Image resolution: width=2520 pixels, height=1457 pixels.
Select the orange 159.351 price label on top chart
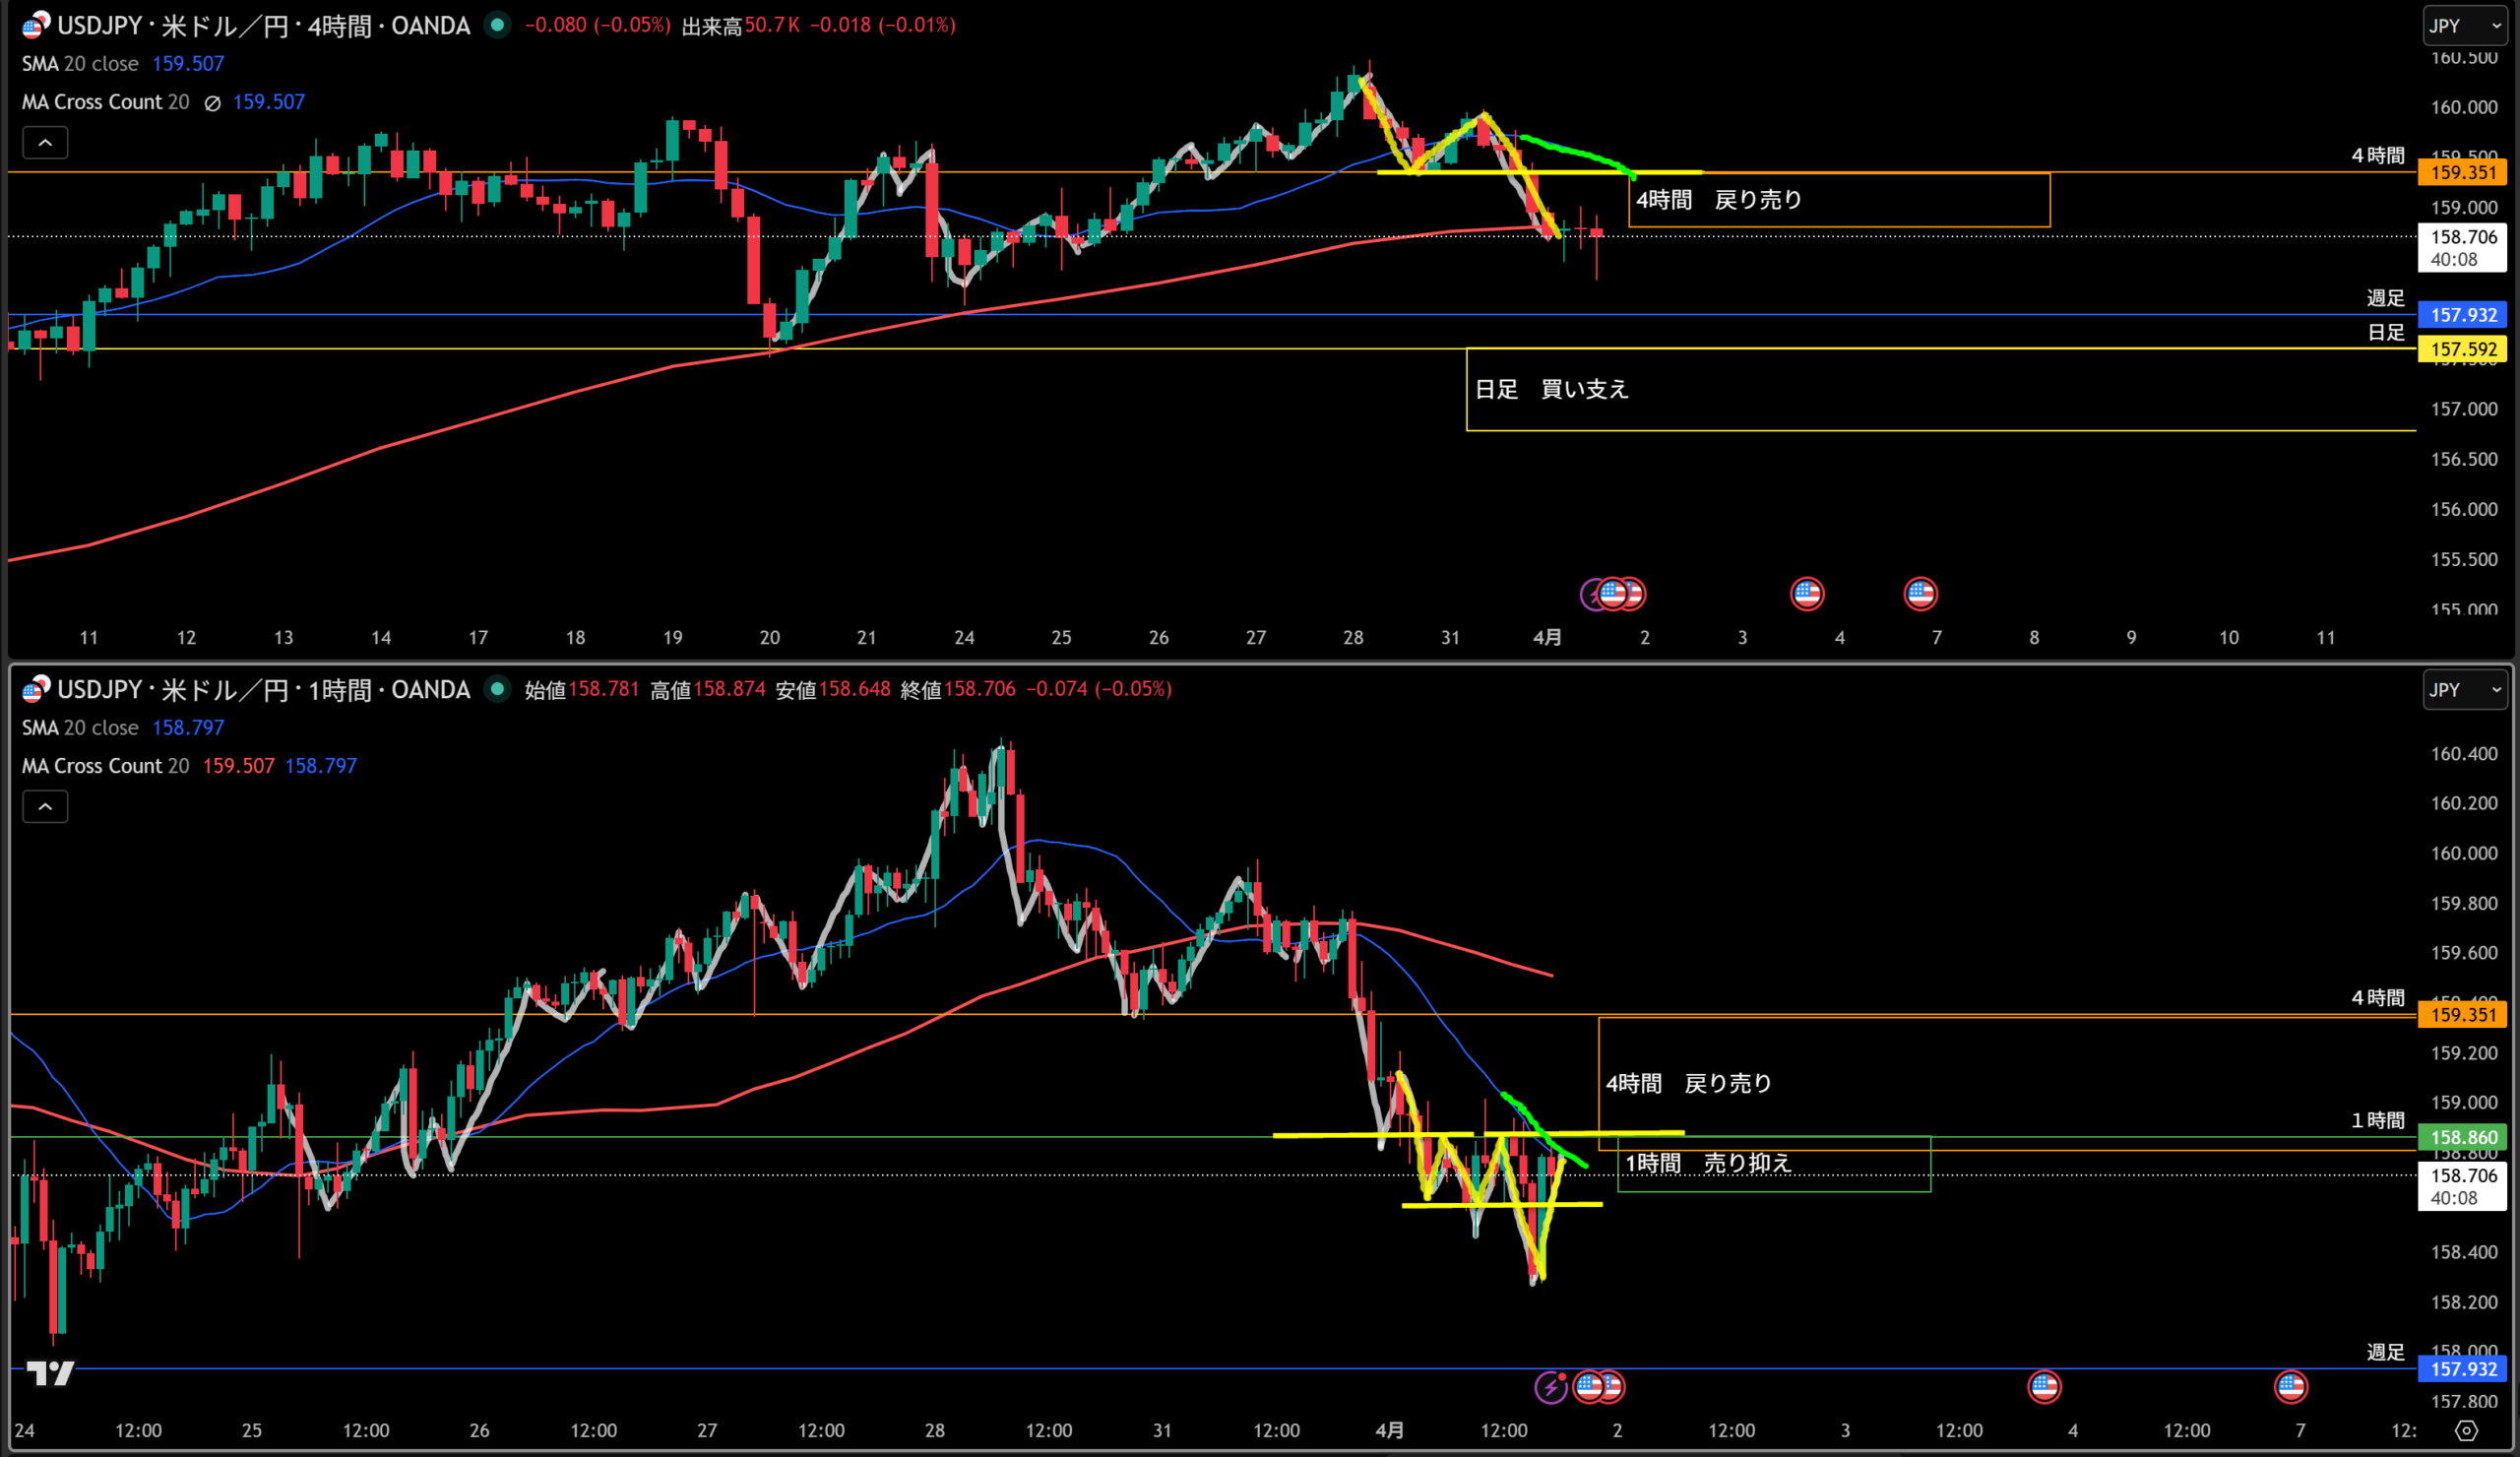coord(2463,172)
